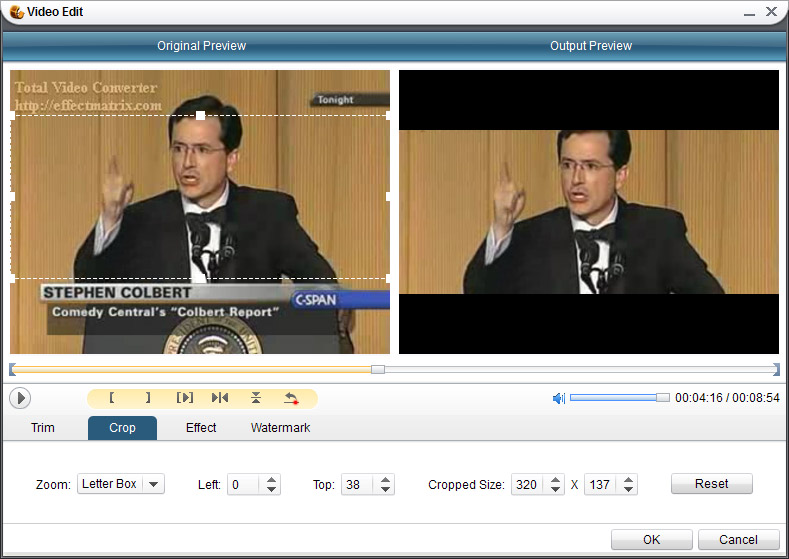Click the Top value input field
The image size is (789, 559).
(359, 485)
